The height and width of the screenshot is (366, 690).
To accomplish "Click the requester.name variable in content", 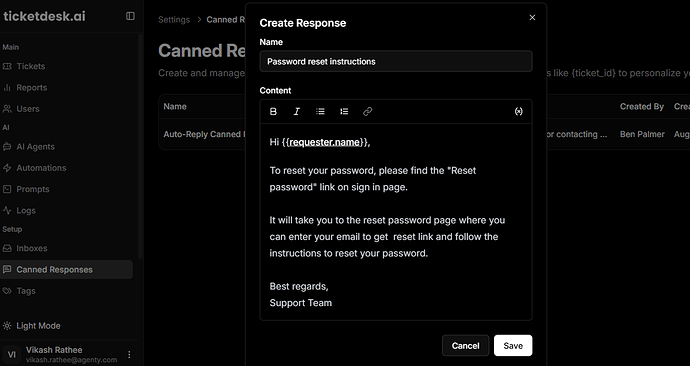I will point(326,142).
